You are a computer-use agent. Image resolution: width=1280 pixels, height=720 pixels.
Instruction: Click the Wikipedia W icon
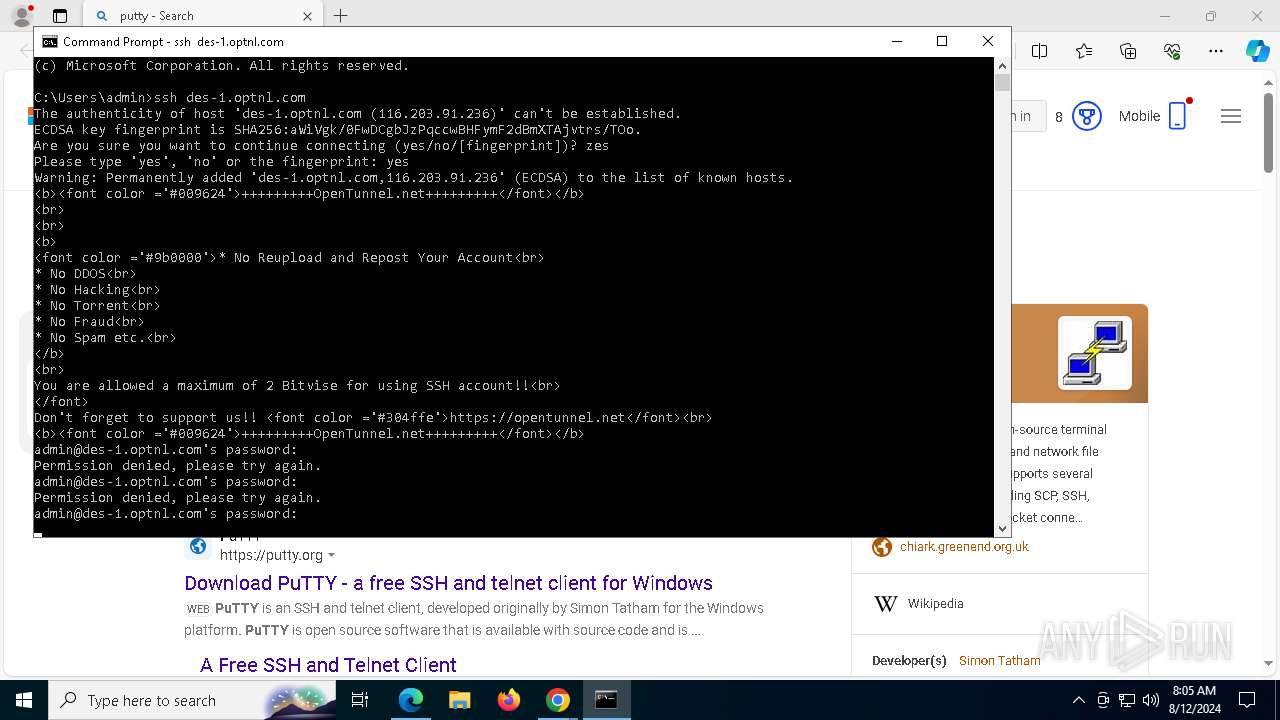tap(885, 604)
